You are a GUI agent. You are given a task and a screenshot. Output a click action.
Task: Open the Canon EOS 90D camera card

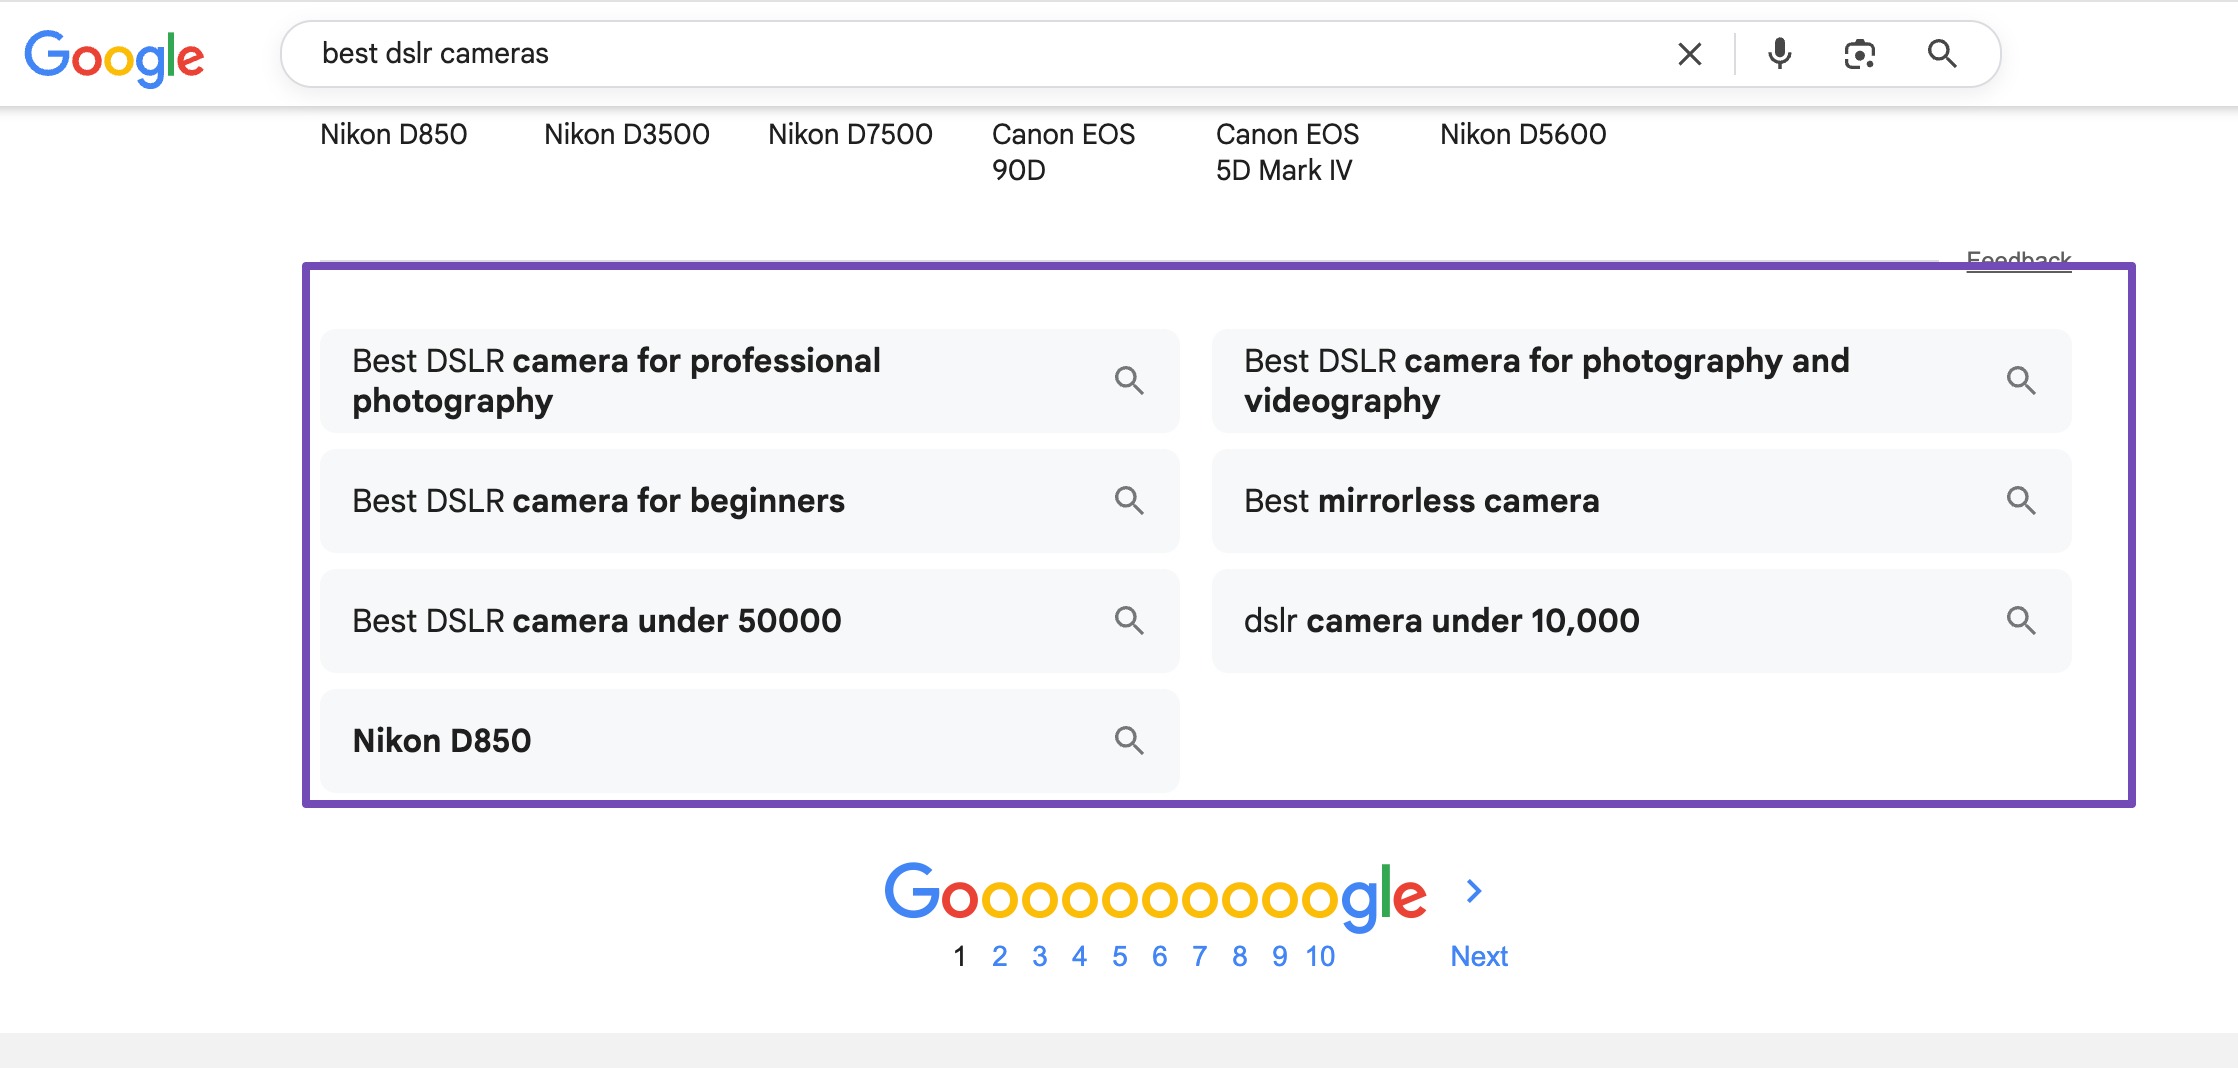1064,152
